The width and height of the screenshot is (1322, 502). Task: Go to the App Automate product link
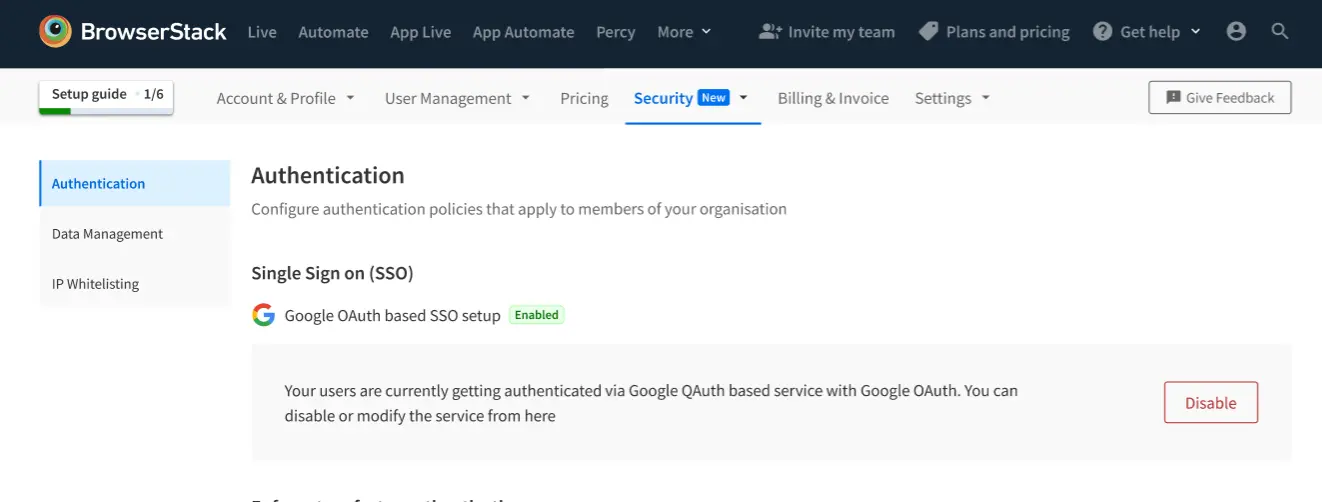coord(523,32)
